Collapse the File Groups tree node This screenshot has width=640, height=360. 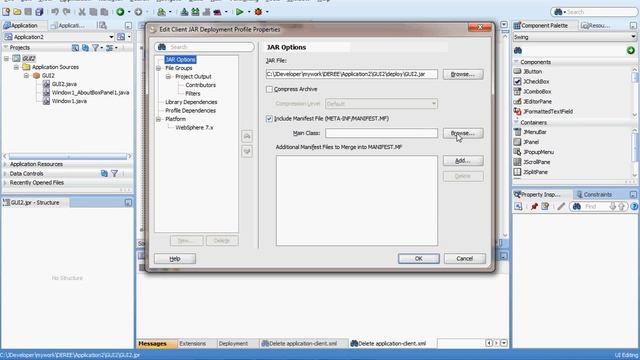pyautogui.click(x=158, y=68)
